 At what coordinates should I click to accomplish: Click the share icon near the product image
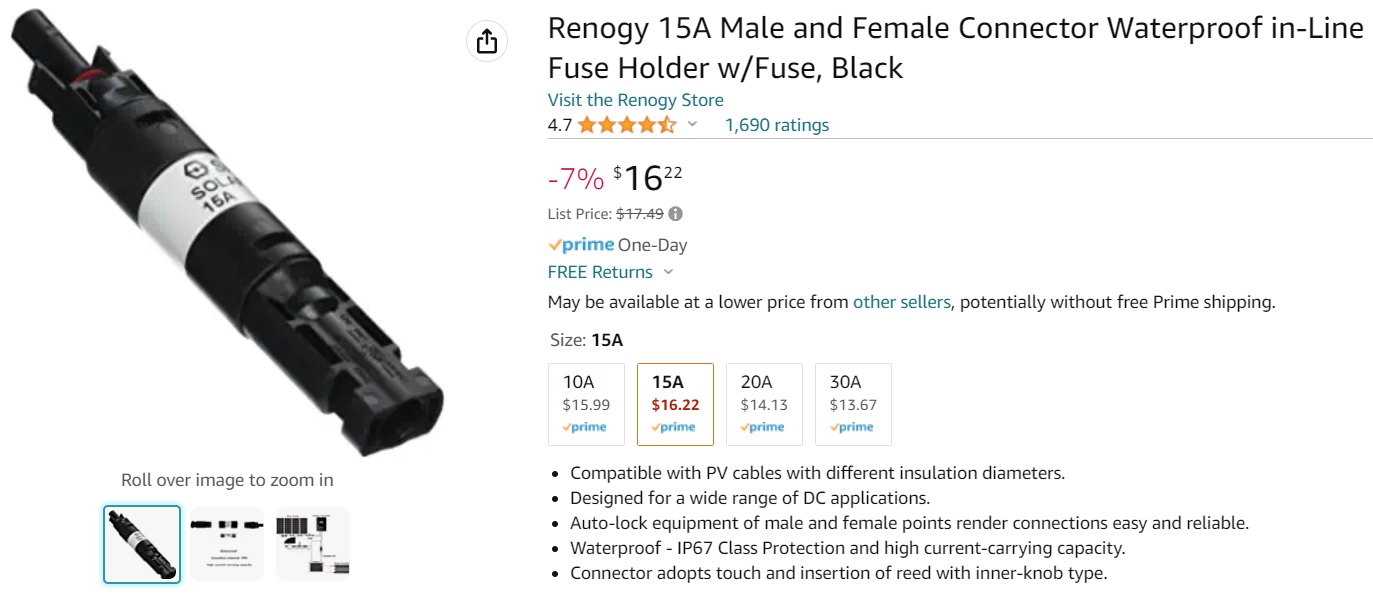pos(487,41)
